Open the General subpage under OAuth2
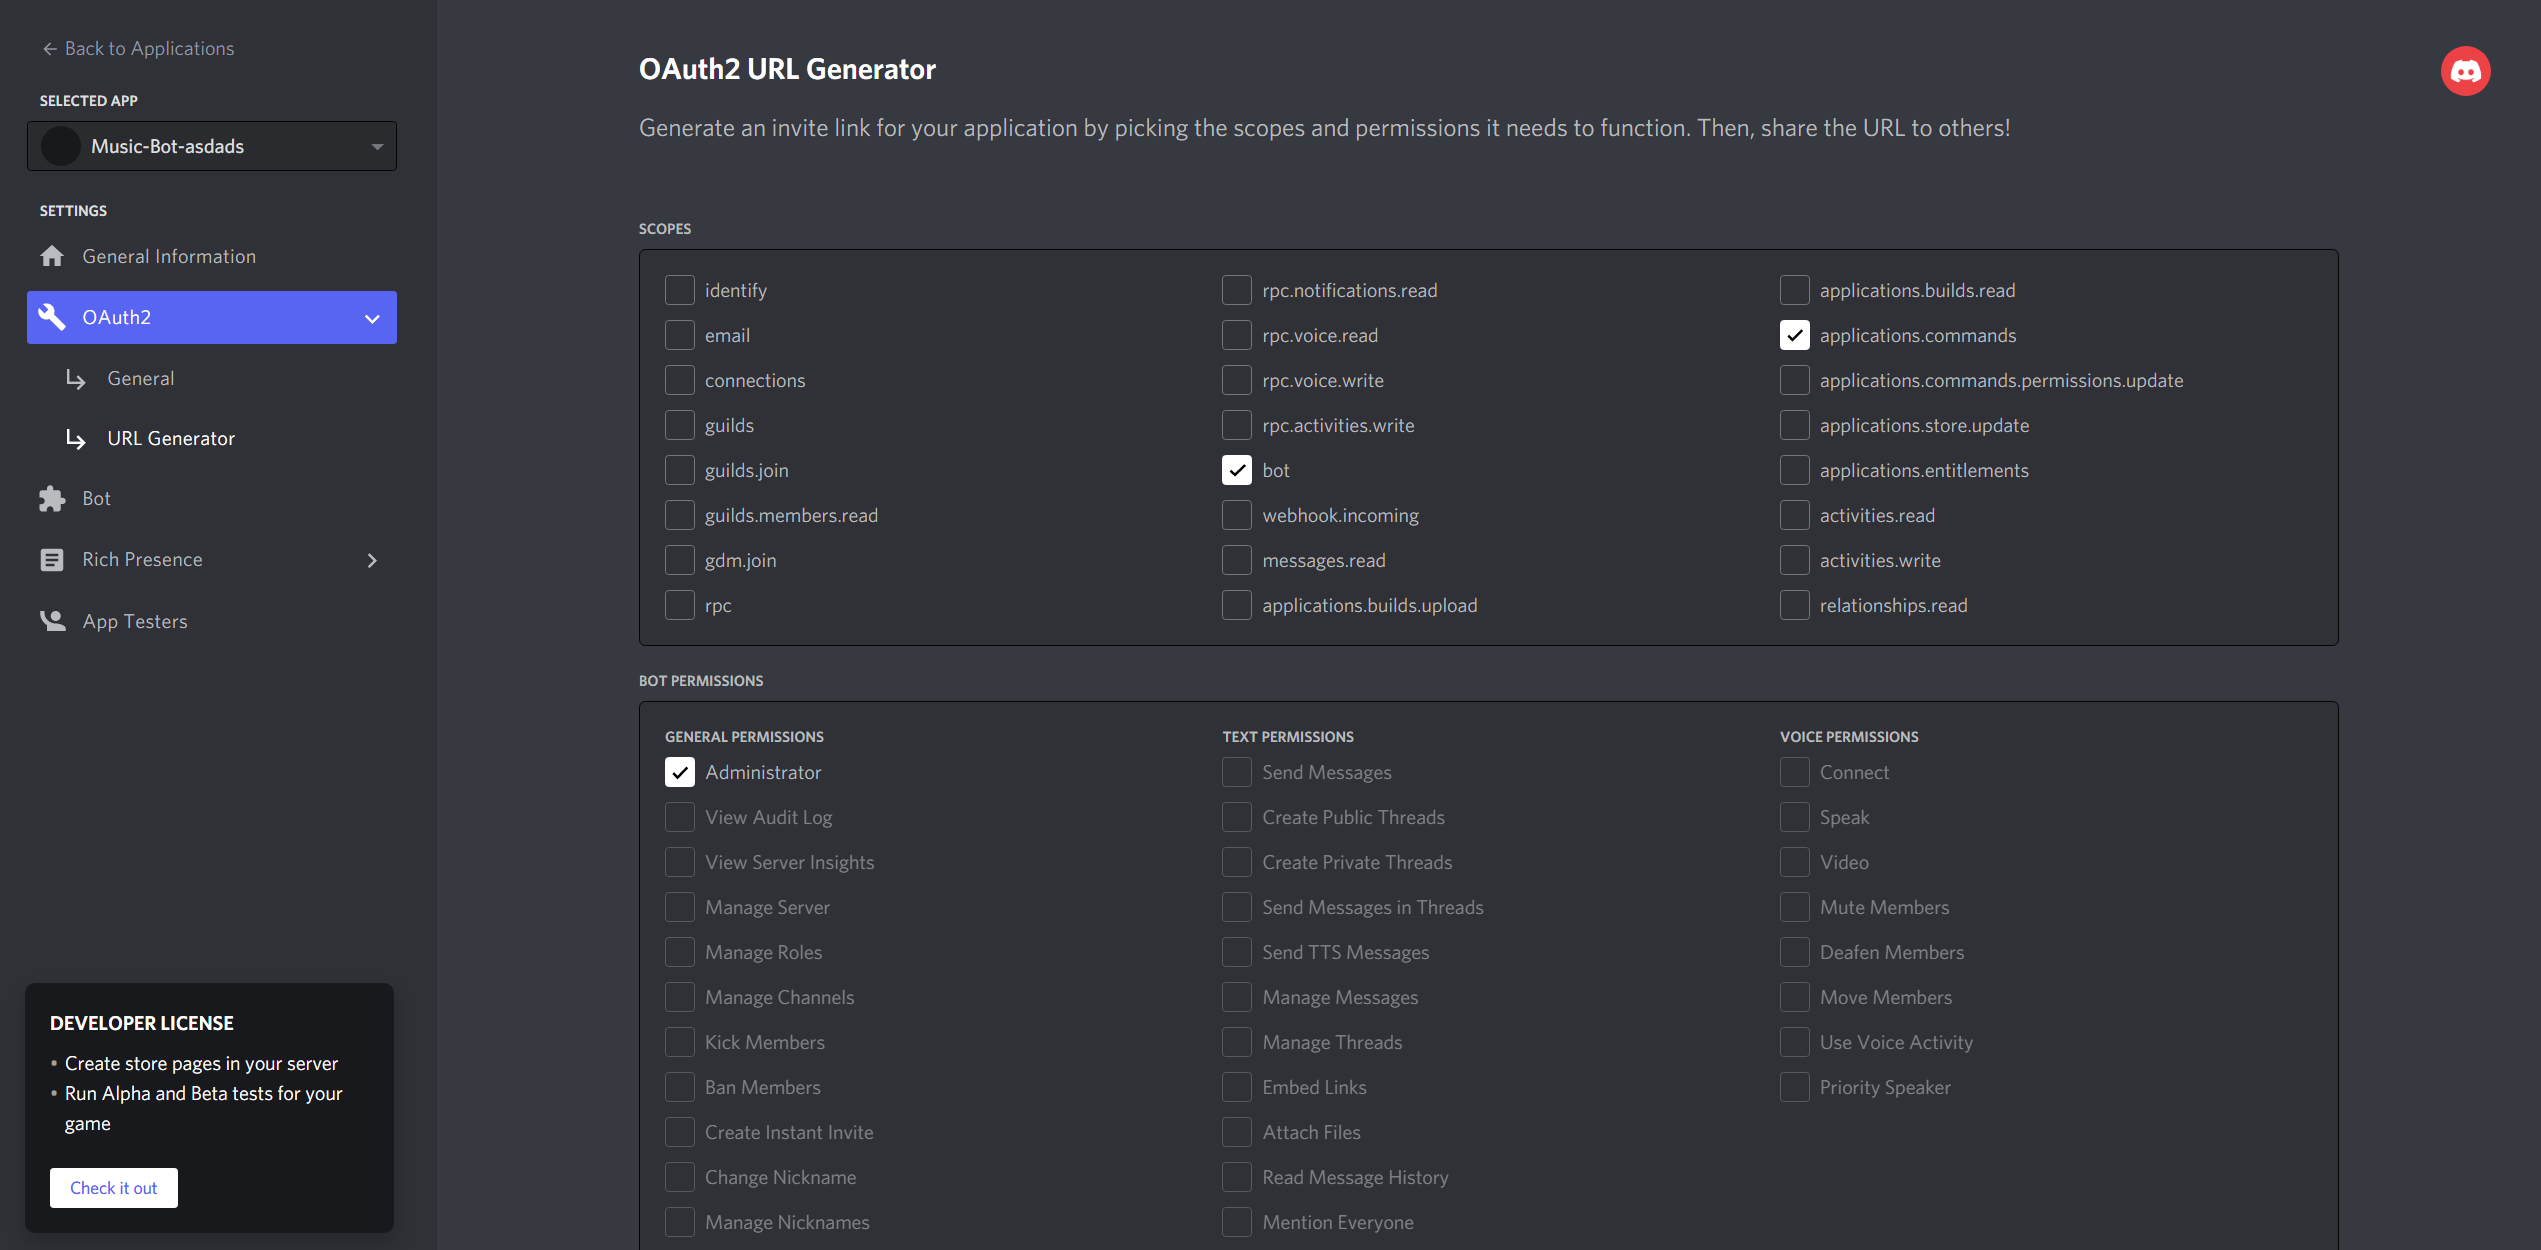The image size is (2541, 1250). pyautogui.click(x=140, y=378)
